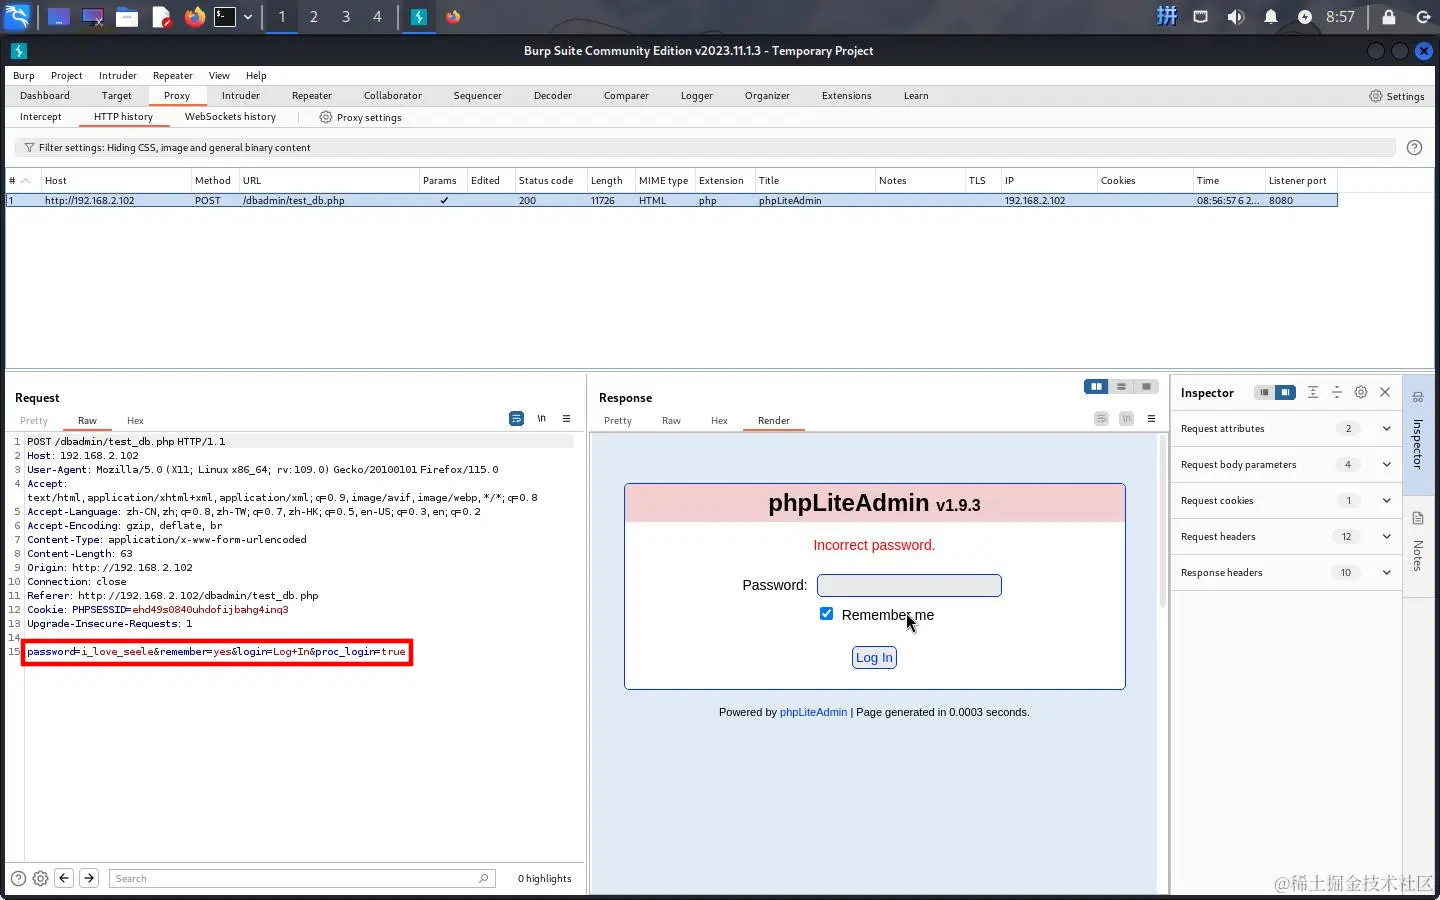
Task: Open the Project menu
Action: (66, 76)
